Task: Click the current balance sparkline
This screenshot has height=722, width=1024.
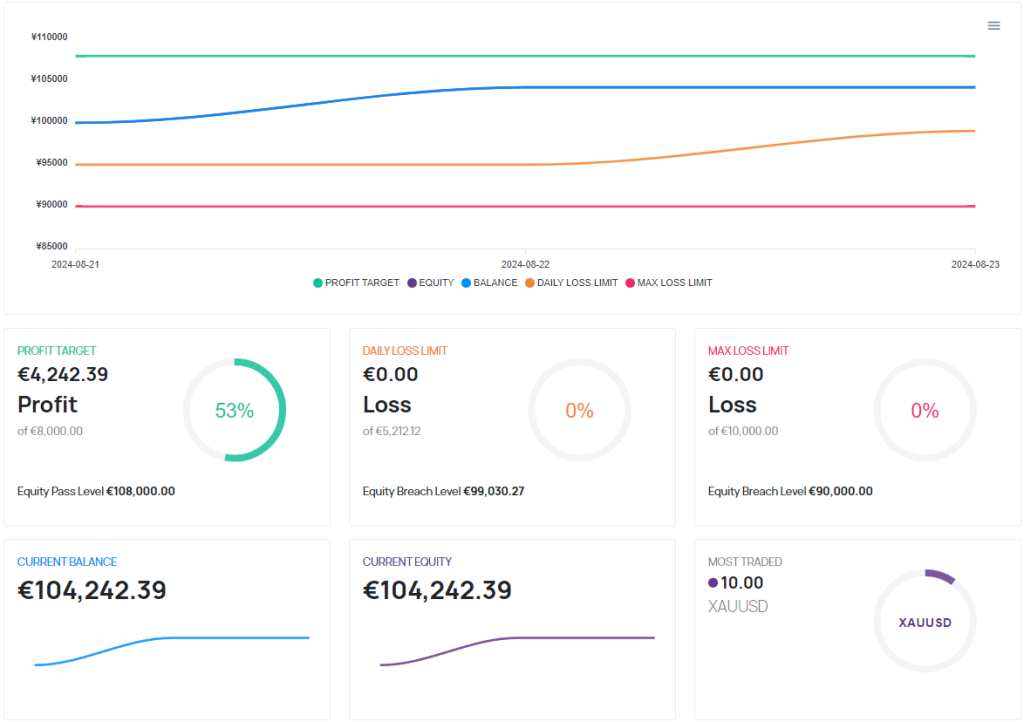Action: click(x=172, y=651)
